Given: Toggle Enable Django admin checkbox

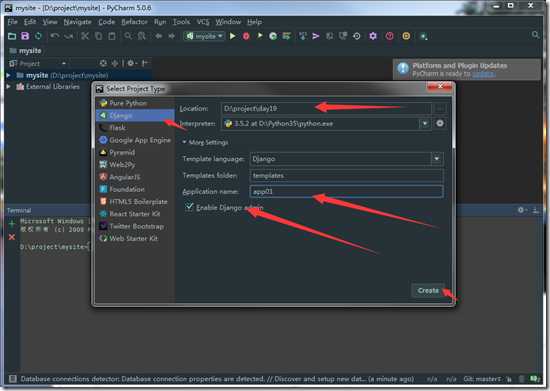Looking at the screenshot, I should click(x=189, y=207).
